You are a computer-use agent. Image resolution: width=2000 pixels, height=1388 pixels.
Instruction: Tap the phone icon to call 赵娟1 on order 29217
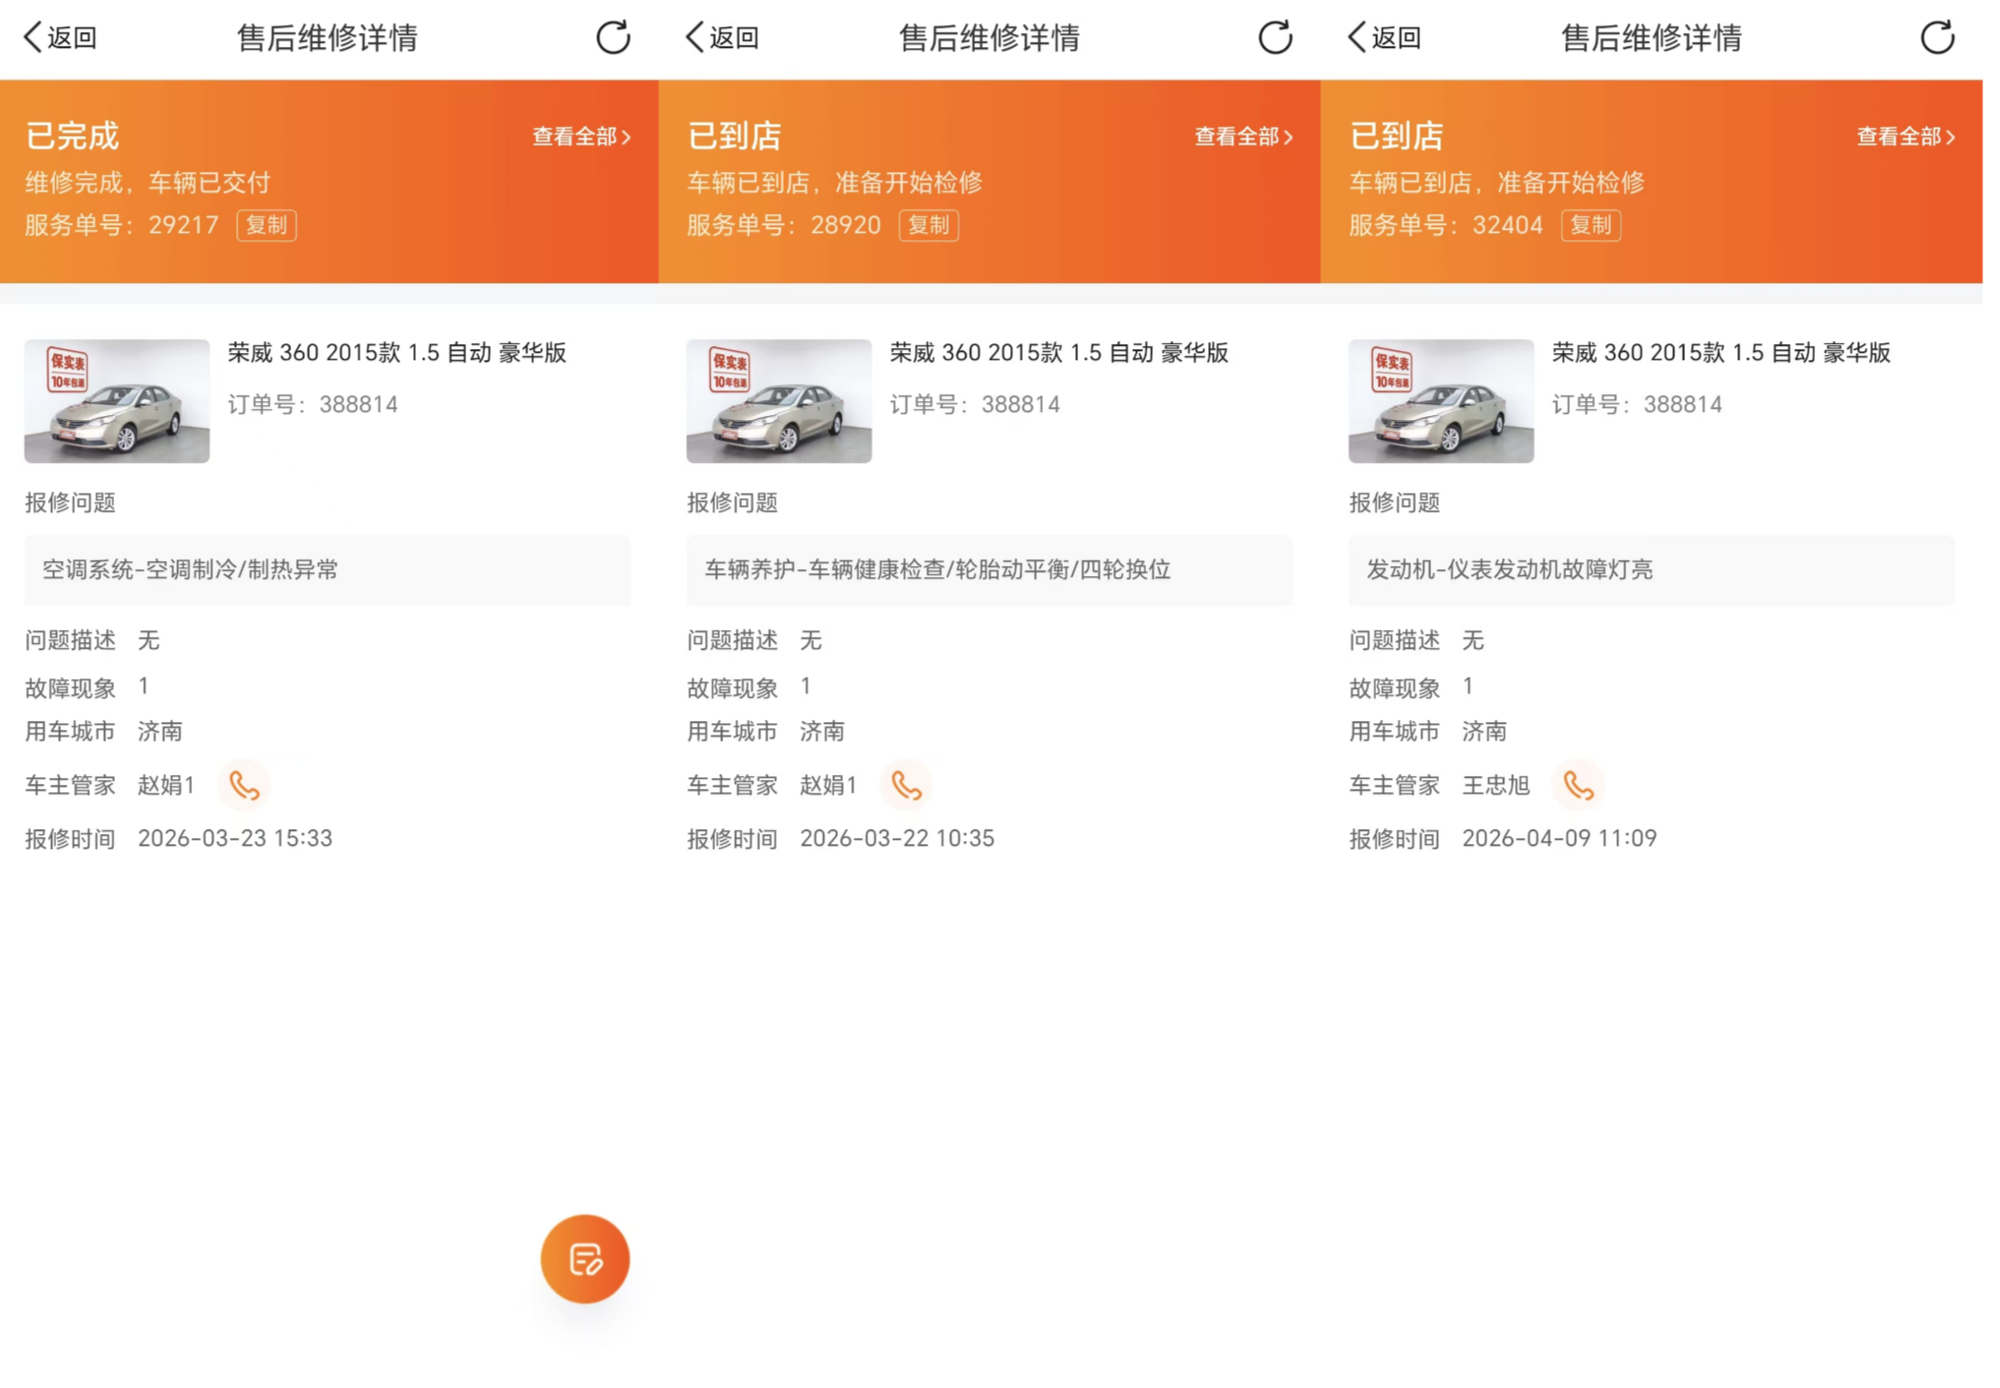(245, 786)
